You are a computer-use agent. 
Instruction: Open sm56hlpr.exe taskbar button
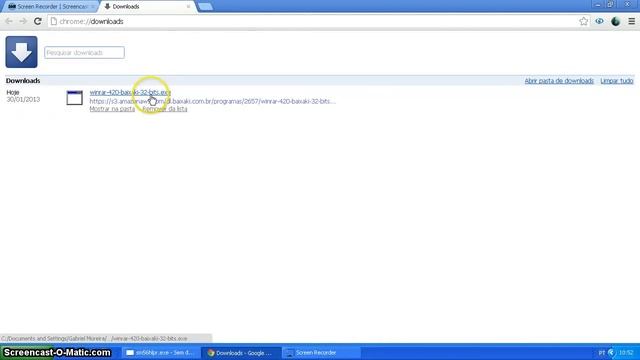click(x=160, y=353)
